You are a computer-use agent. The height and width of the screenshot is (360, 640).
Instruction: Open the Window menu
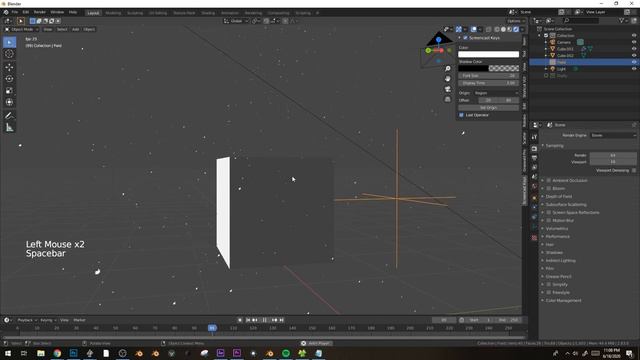[57, 12]
